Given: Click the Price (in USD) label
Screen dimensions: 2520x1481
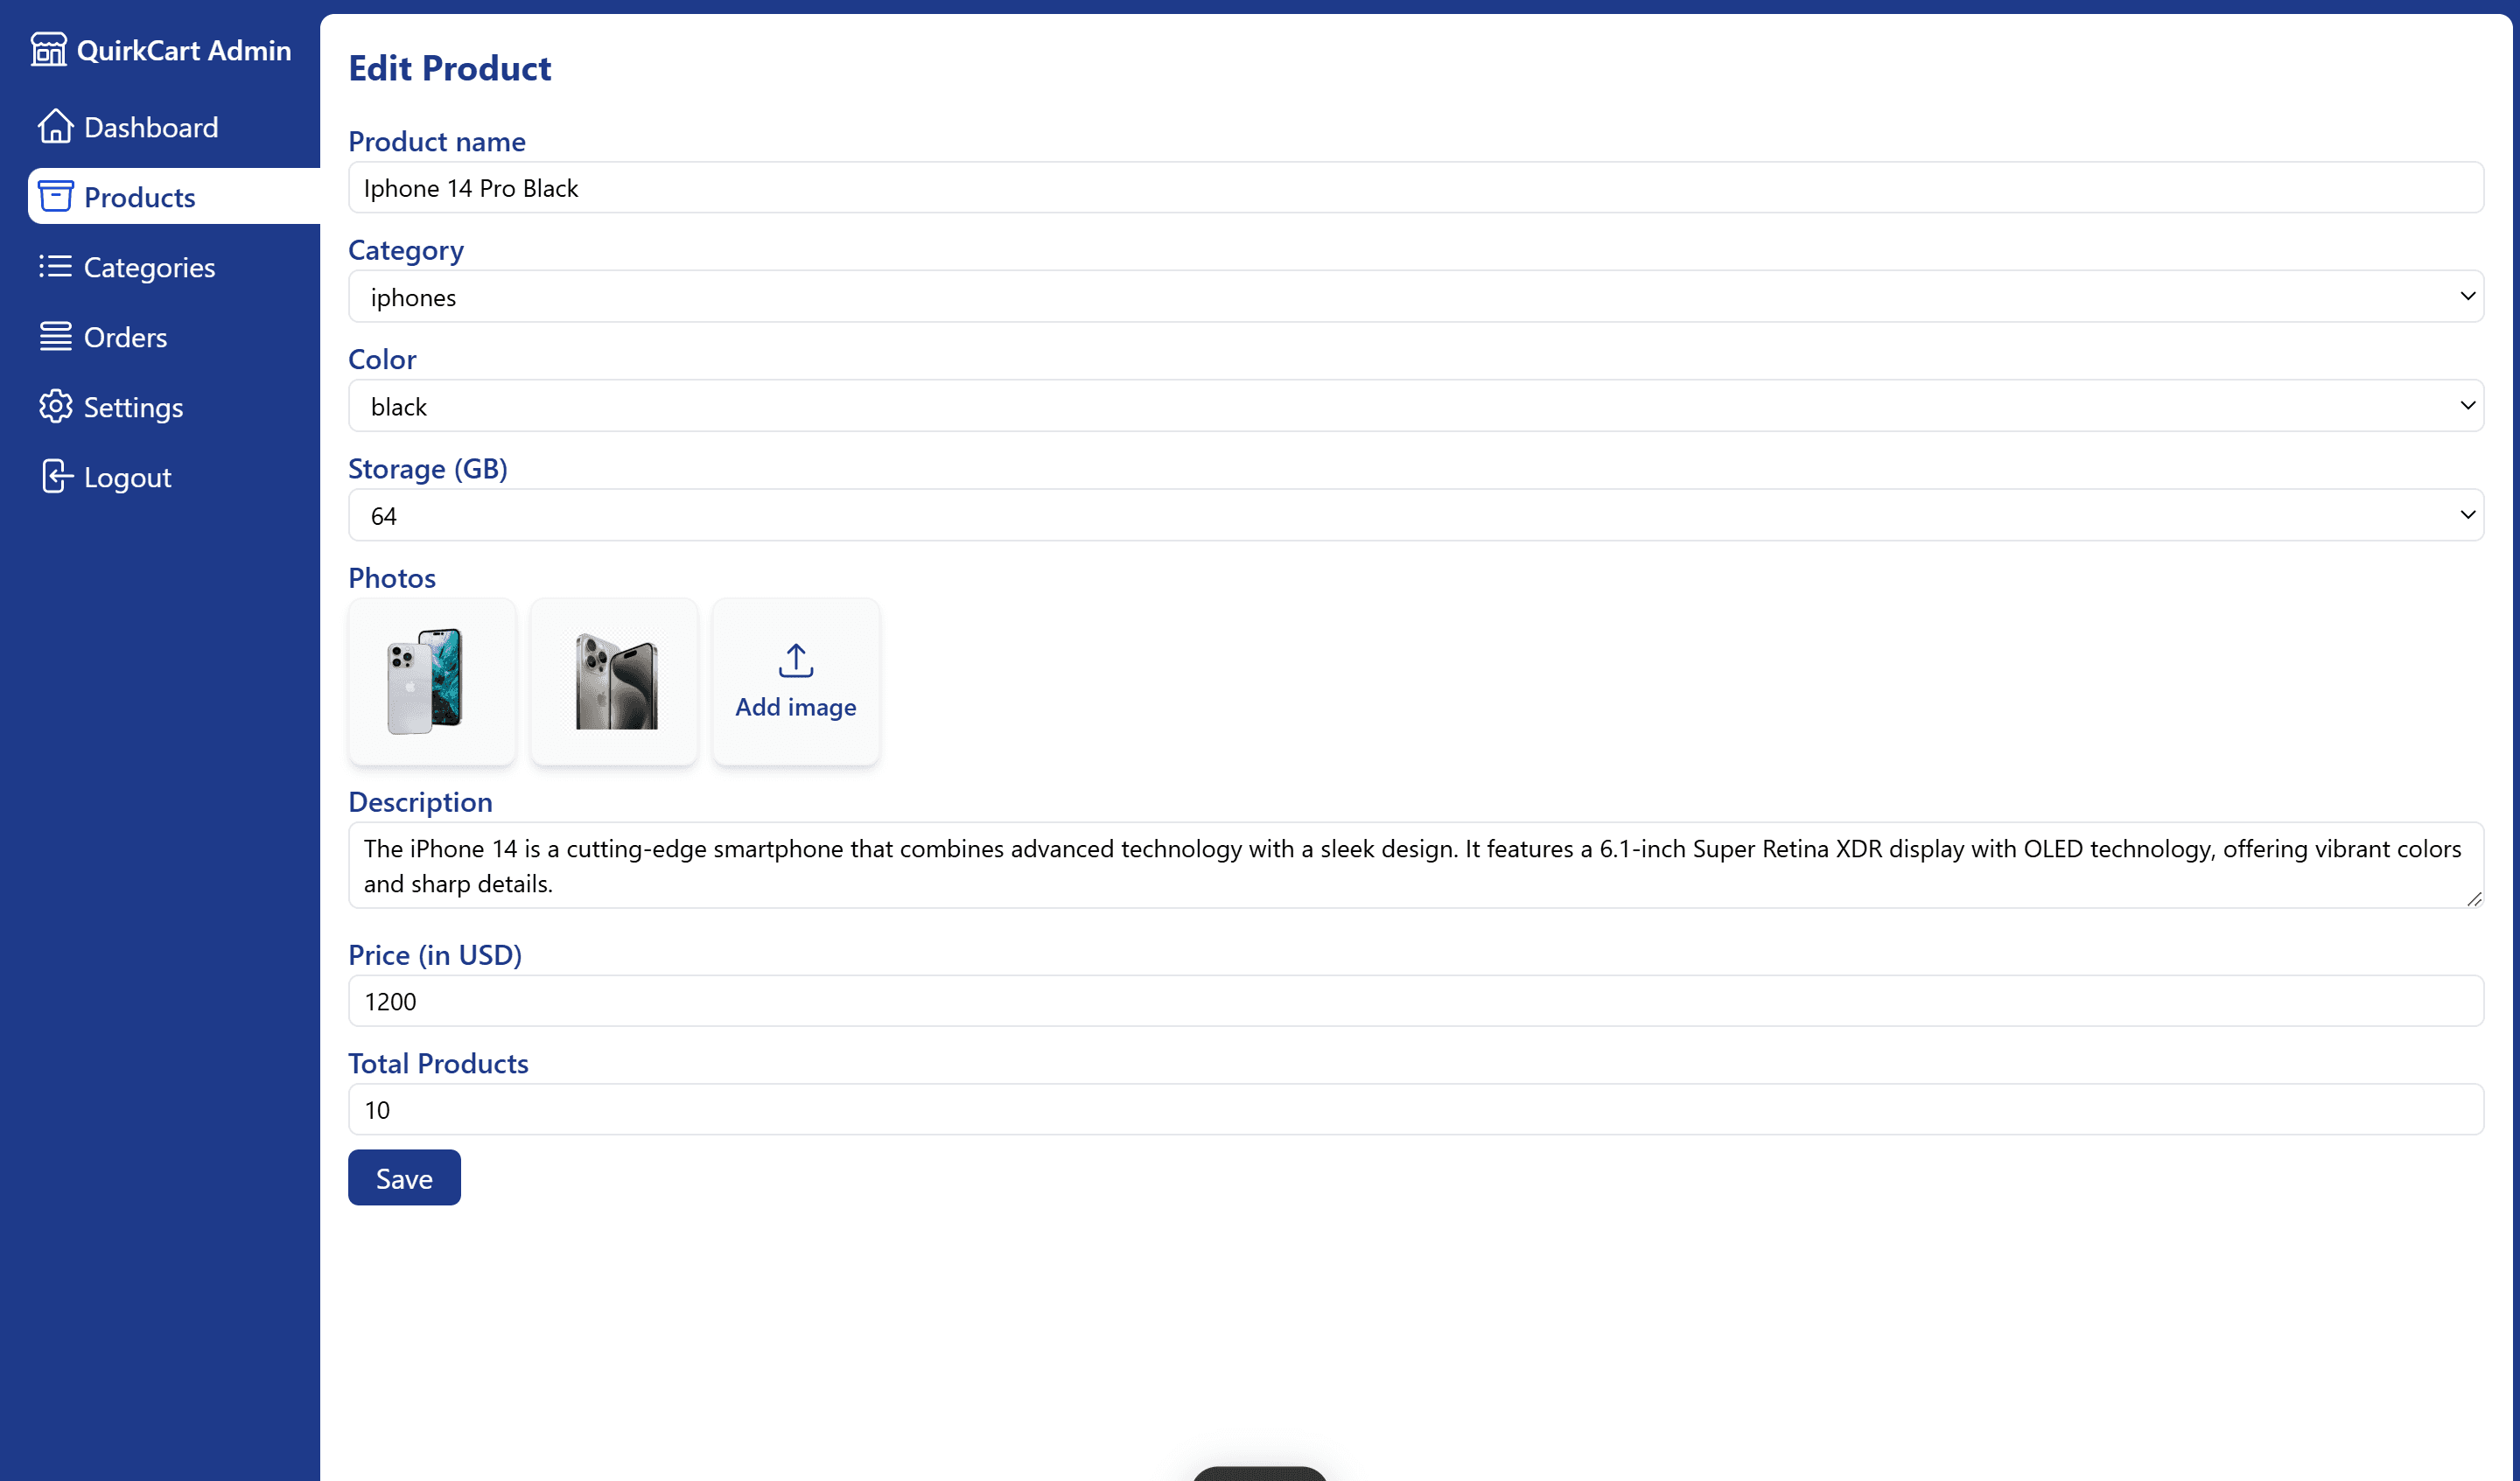Looking at the screenshot, I should (435, 955).
